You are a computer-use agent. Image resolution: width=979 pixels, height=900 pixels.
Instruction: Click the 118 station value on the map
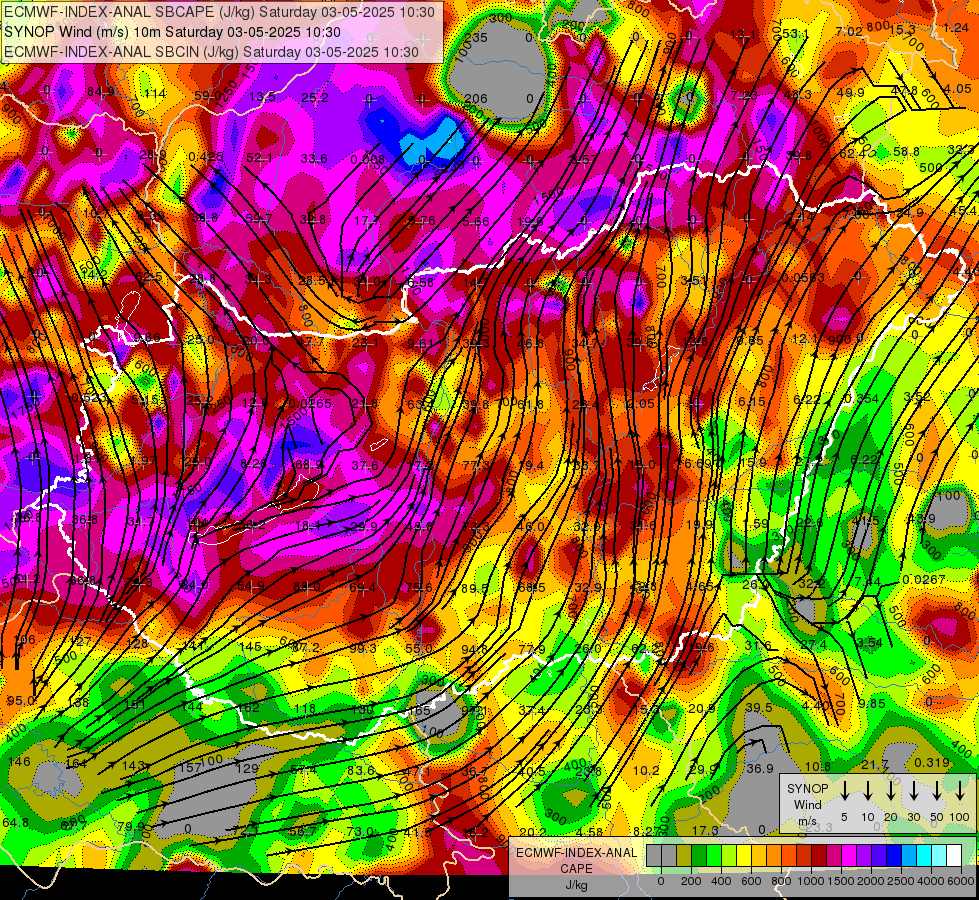(305, 709)
